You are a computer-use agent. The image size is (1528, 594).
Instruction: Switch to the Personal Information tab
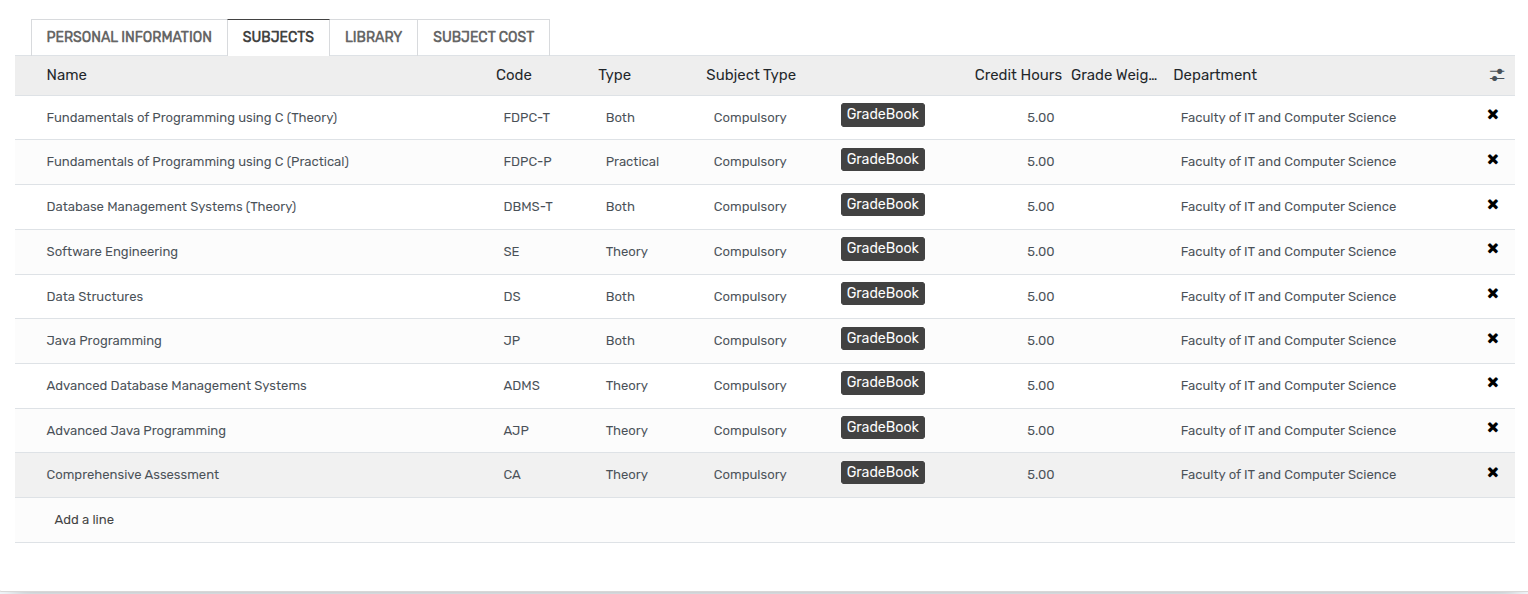click(129, 37)
